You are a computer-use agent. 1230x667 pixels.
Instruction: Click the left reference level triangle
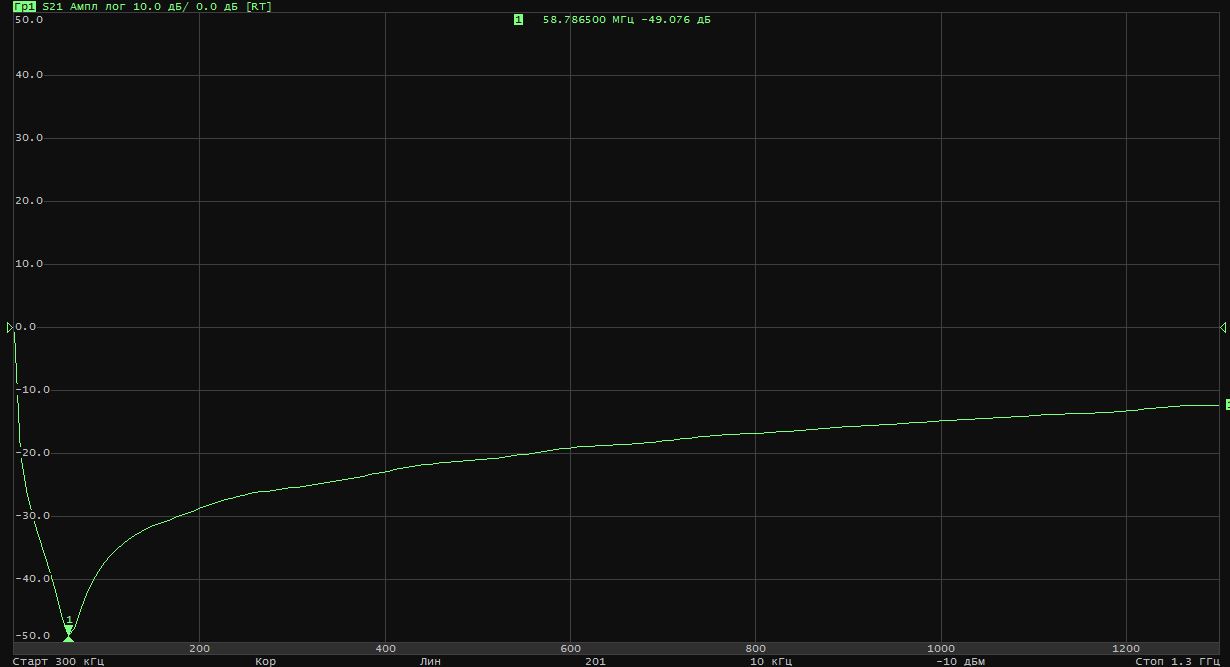pos(10,327)
